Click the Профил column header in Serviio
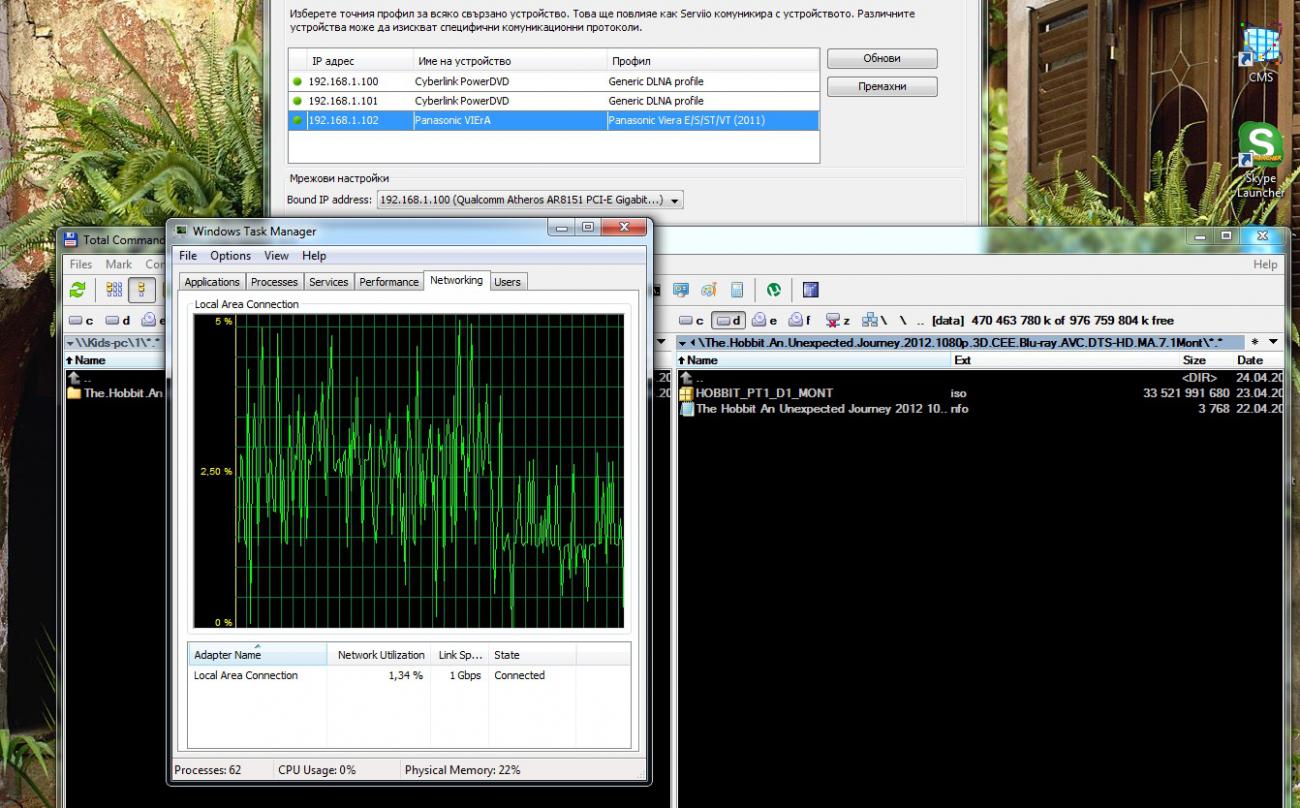 click(712, 61)
